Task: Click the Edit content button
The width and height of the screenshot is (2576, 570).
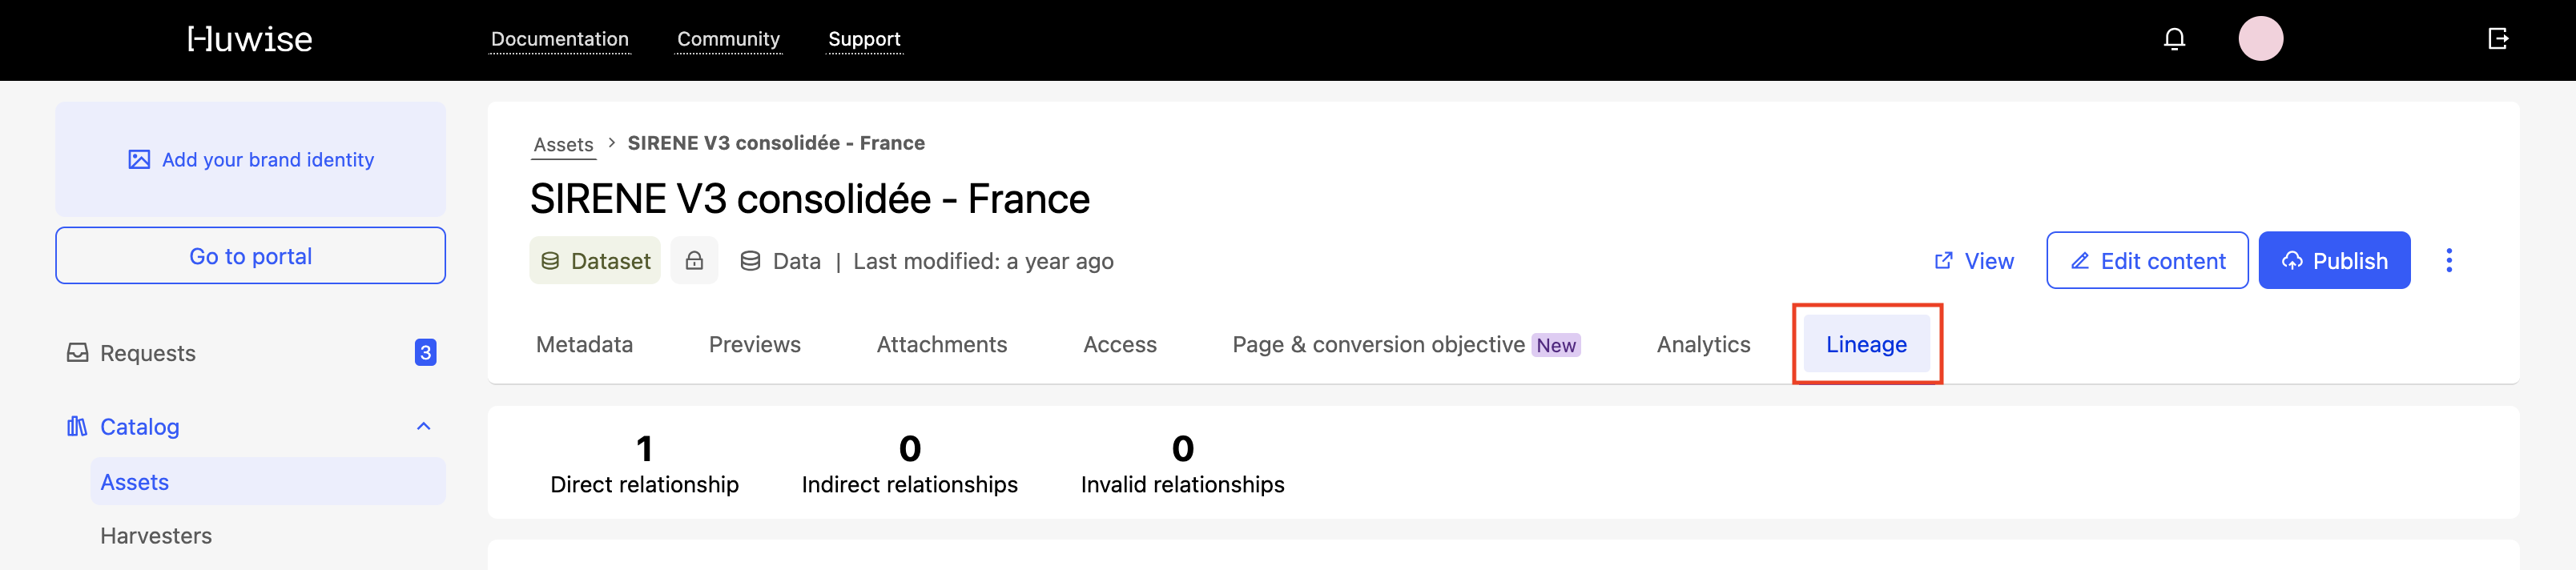Action: (2147, 261)
